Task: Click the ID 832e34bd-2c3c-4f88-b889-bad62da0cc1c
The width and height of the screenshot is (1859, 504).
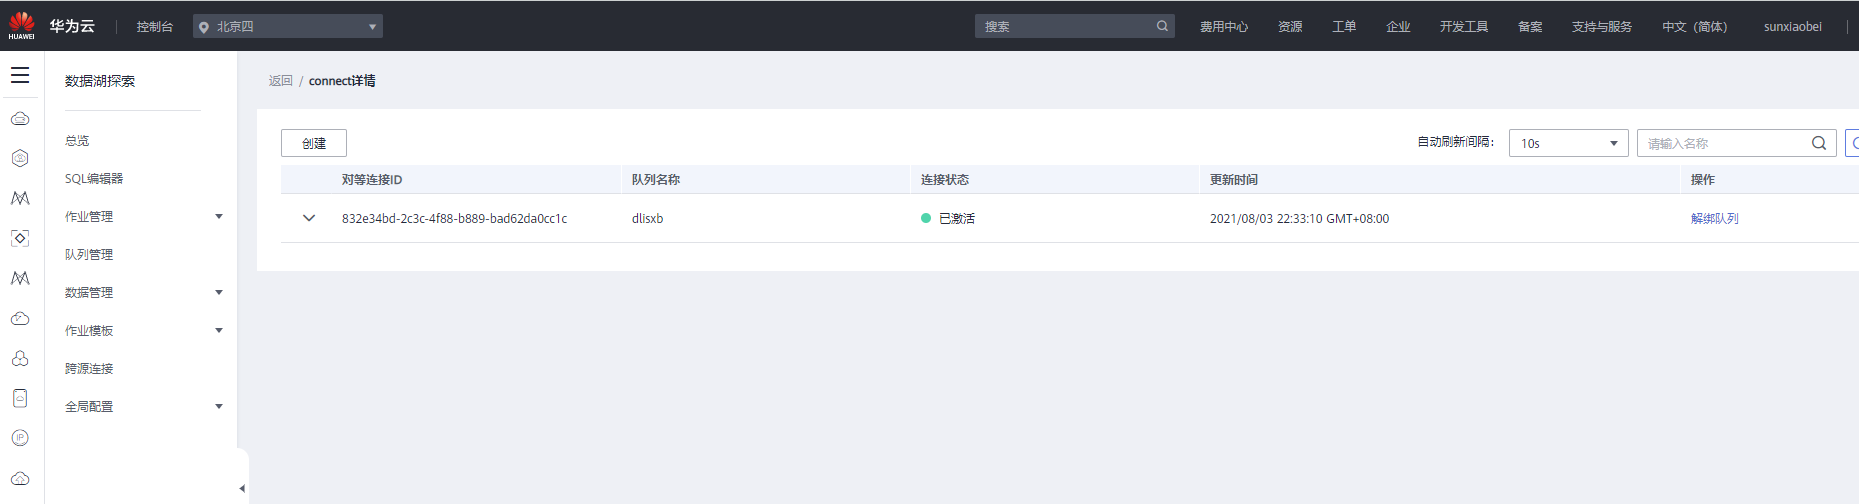Action: coord(454,218)
